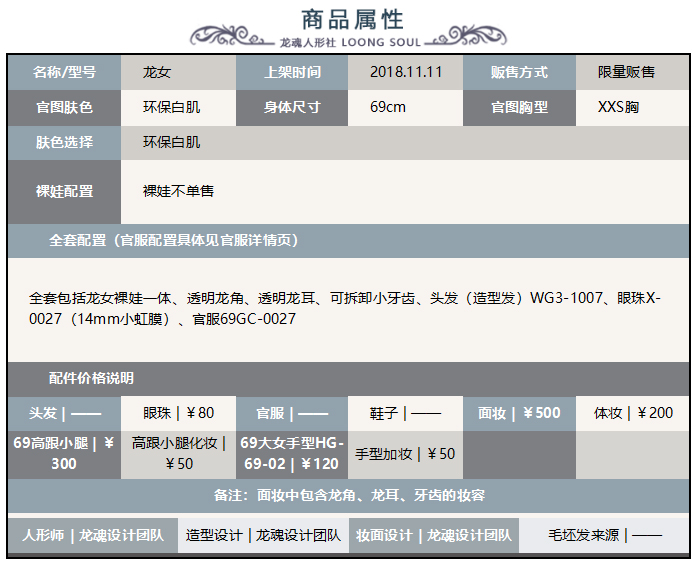Select the 眼珠 ¥80 price cell
Viewport: 700px width, 573px height.
(179, 413)
